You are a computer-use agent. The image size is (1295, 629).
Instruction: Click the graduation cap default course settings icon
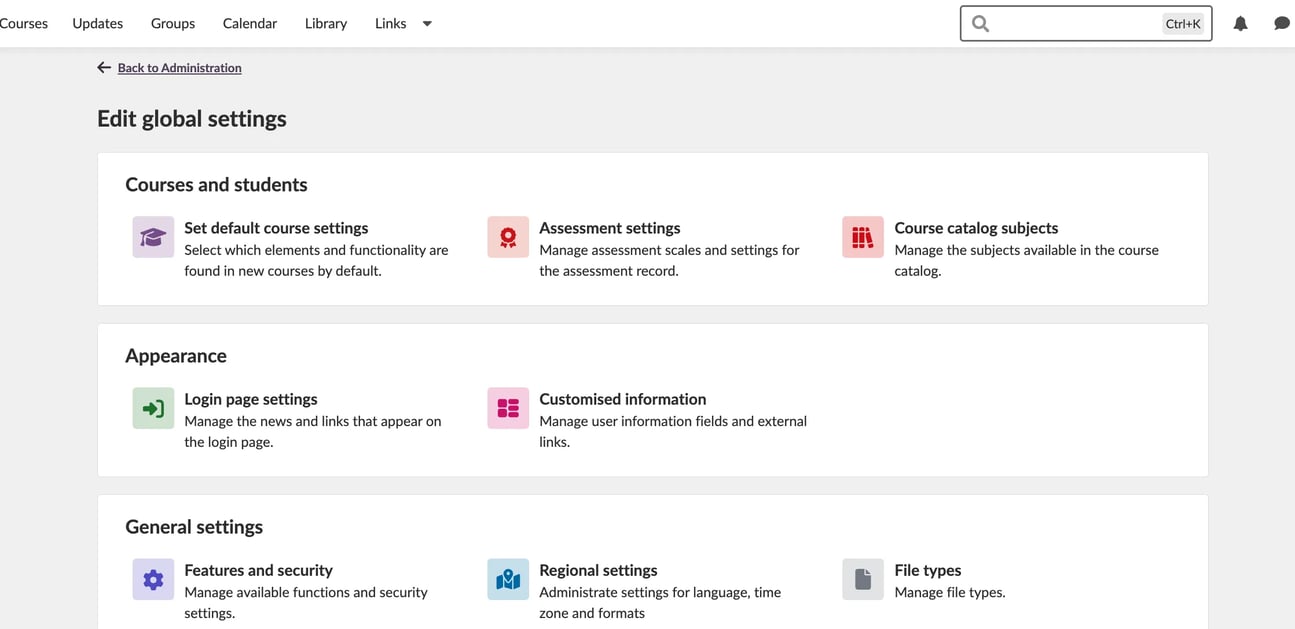[153, 238]
